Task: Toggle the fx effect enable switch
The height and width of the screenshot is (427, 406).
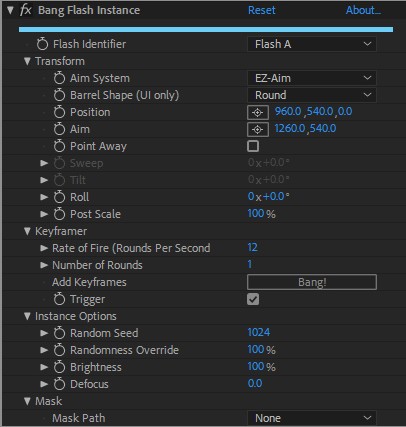Action: tap(26, 10)
